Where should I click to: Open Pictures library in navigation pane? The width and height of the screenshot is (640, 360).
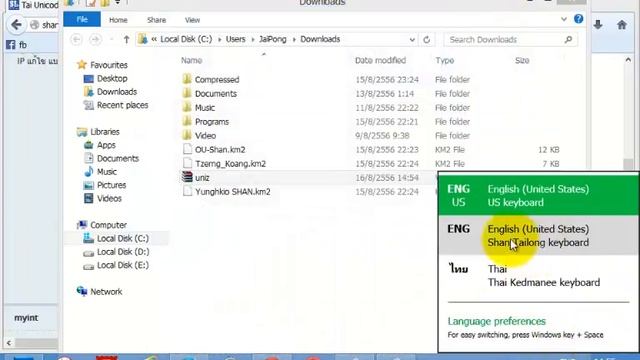tap(111, 185)
